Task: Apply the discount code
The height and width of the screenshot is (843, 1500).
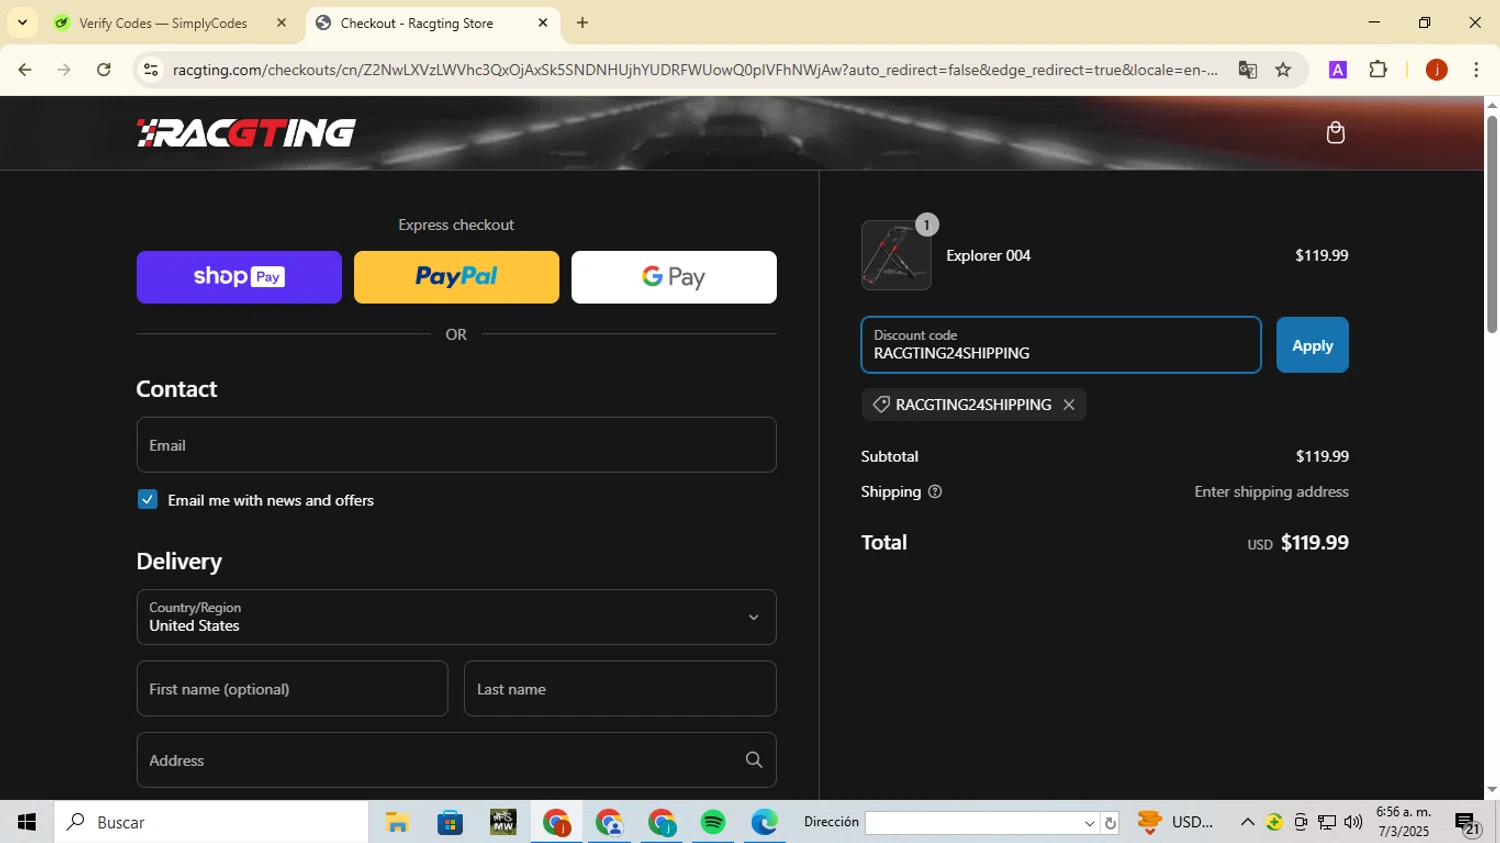Action: (x=1312, y=345)
